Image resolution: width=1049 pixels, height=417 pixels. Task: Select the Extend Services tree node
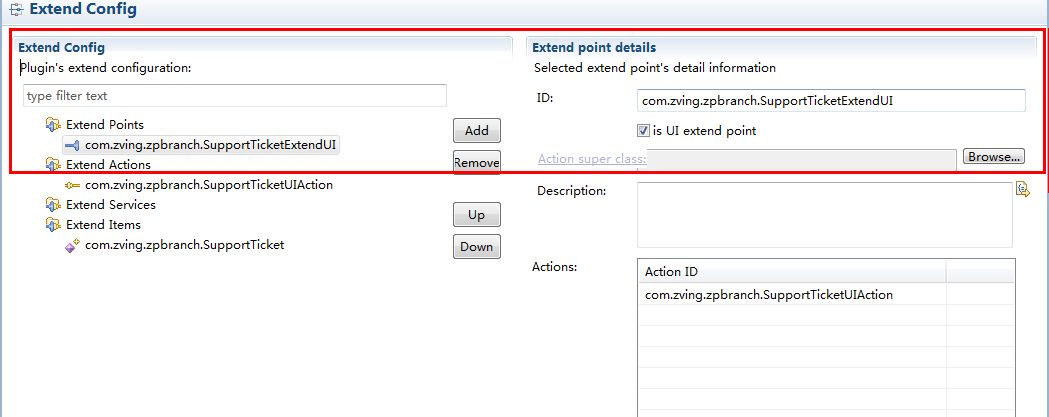[x=110, y=205]
